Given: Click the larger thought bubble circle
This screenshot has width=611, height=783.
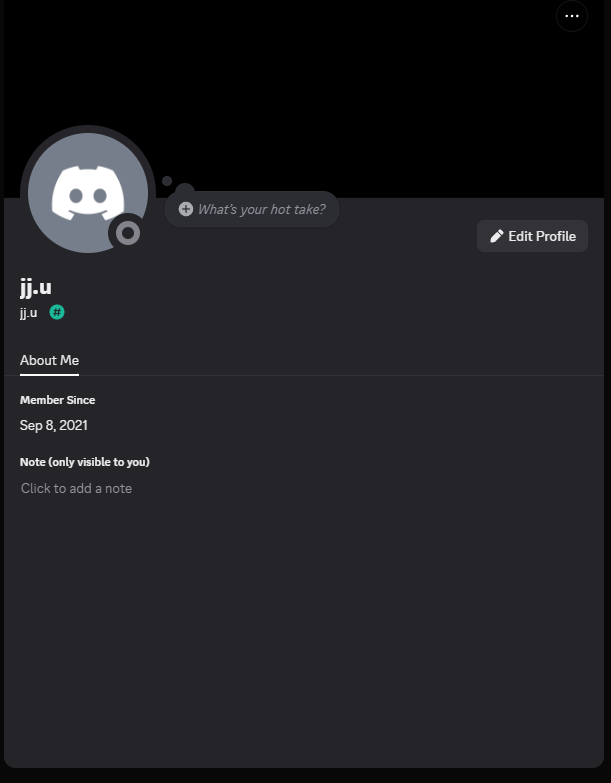Looking at the screenshot, I should click(x=185, y=189).
